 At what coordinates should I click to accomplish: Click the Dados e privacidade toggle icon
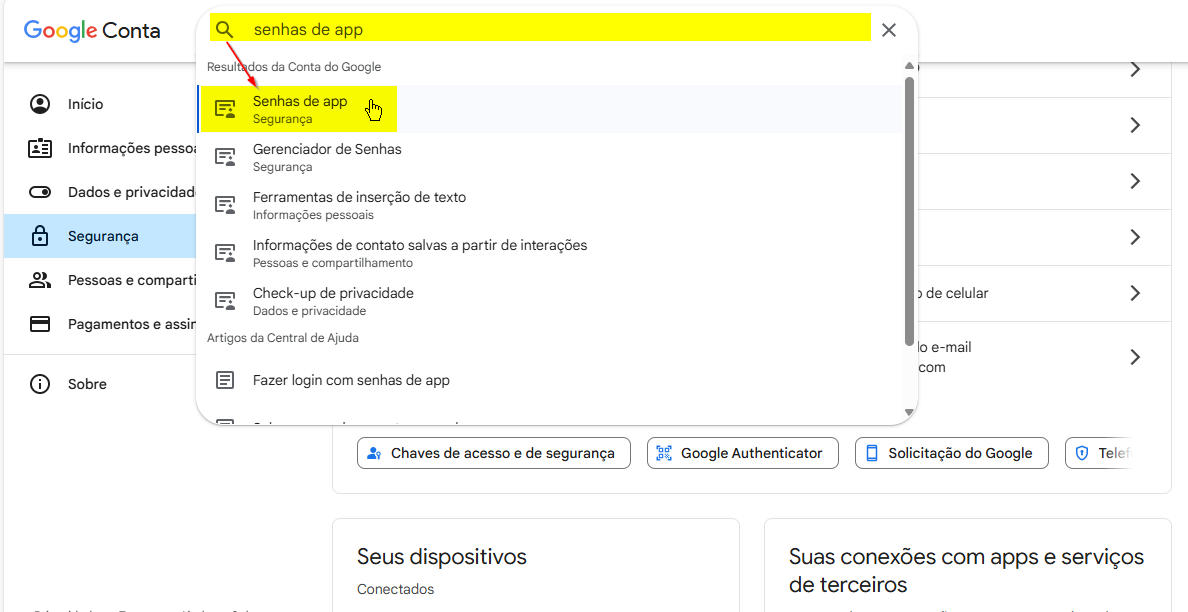point(39,192)
